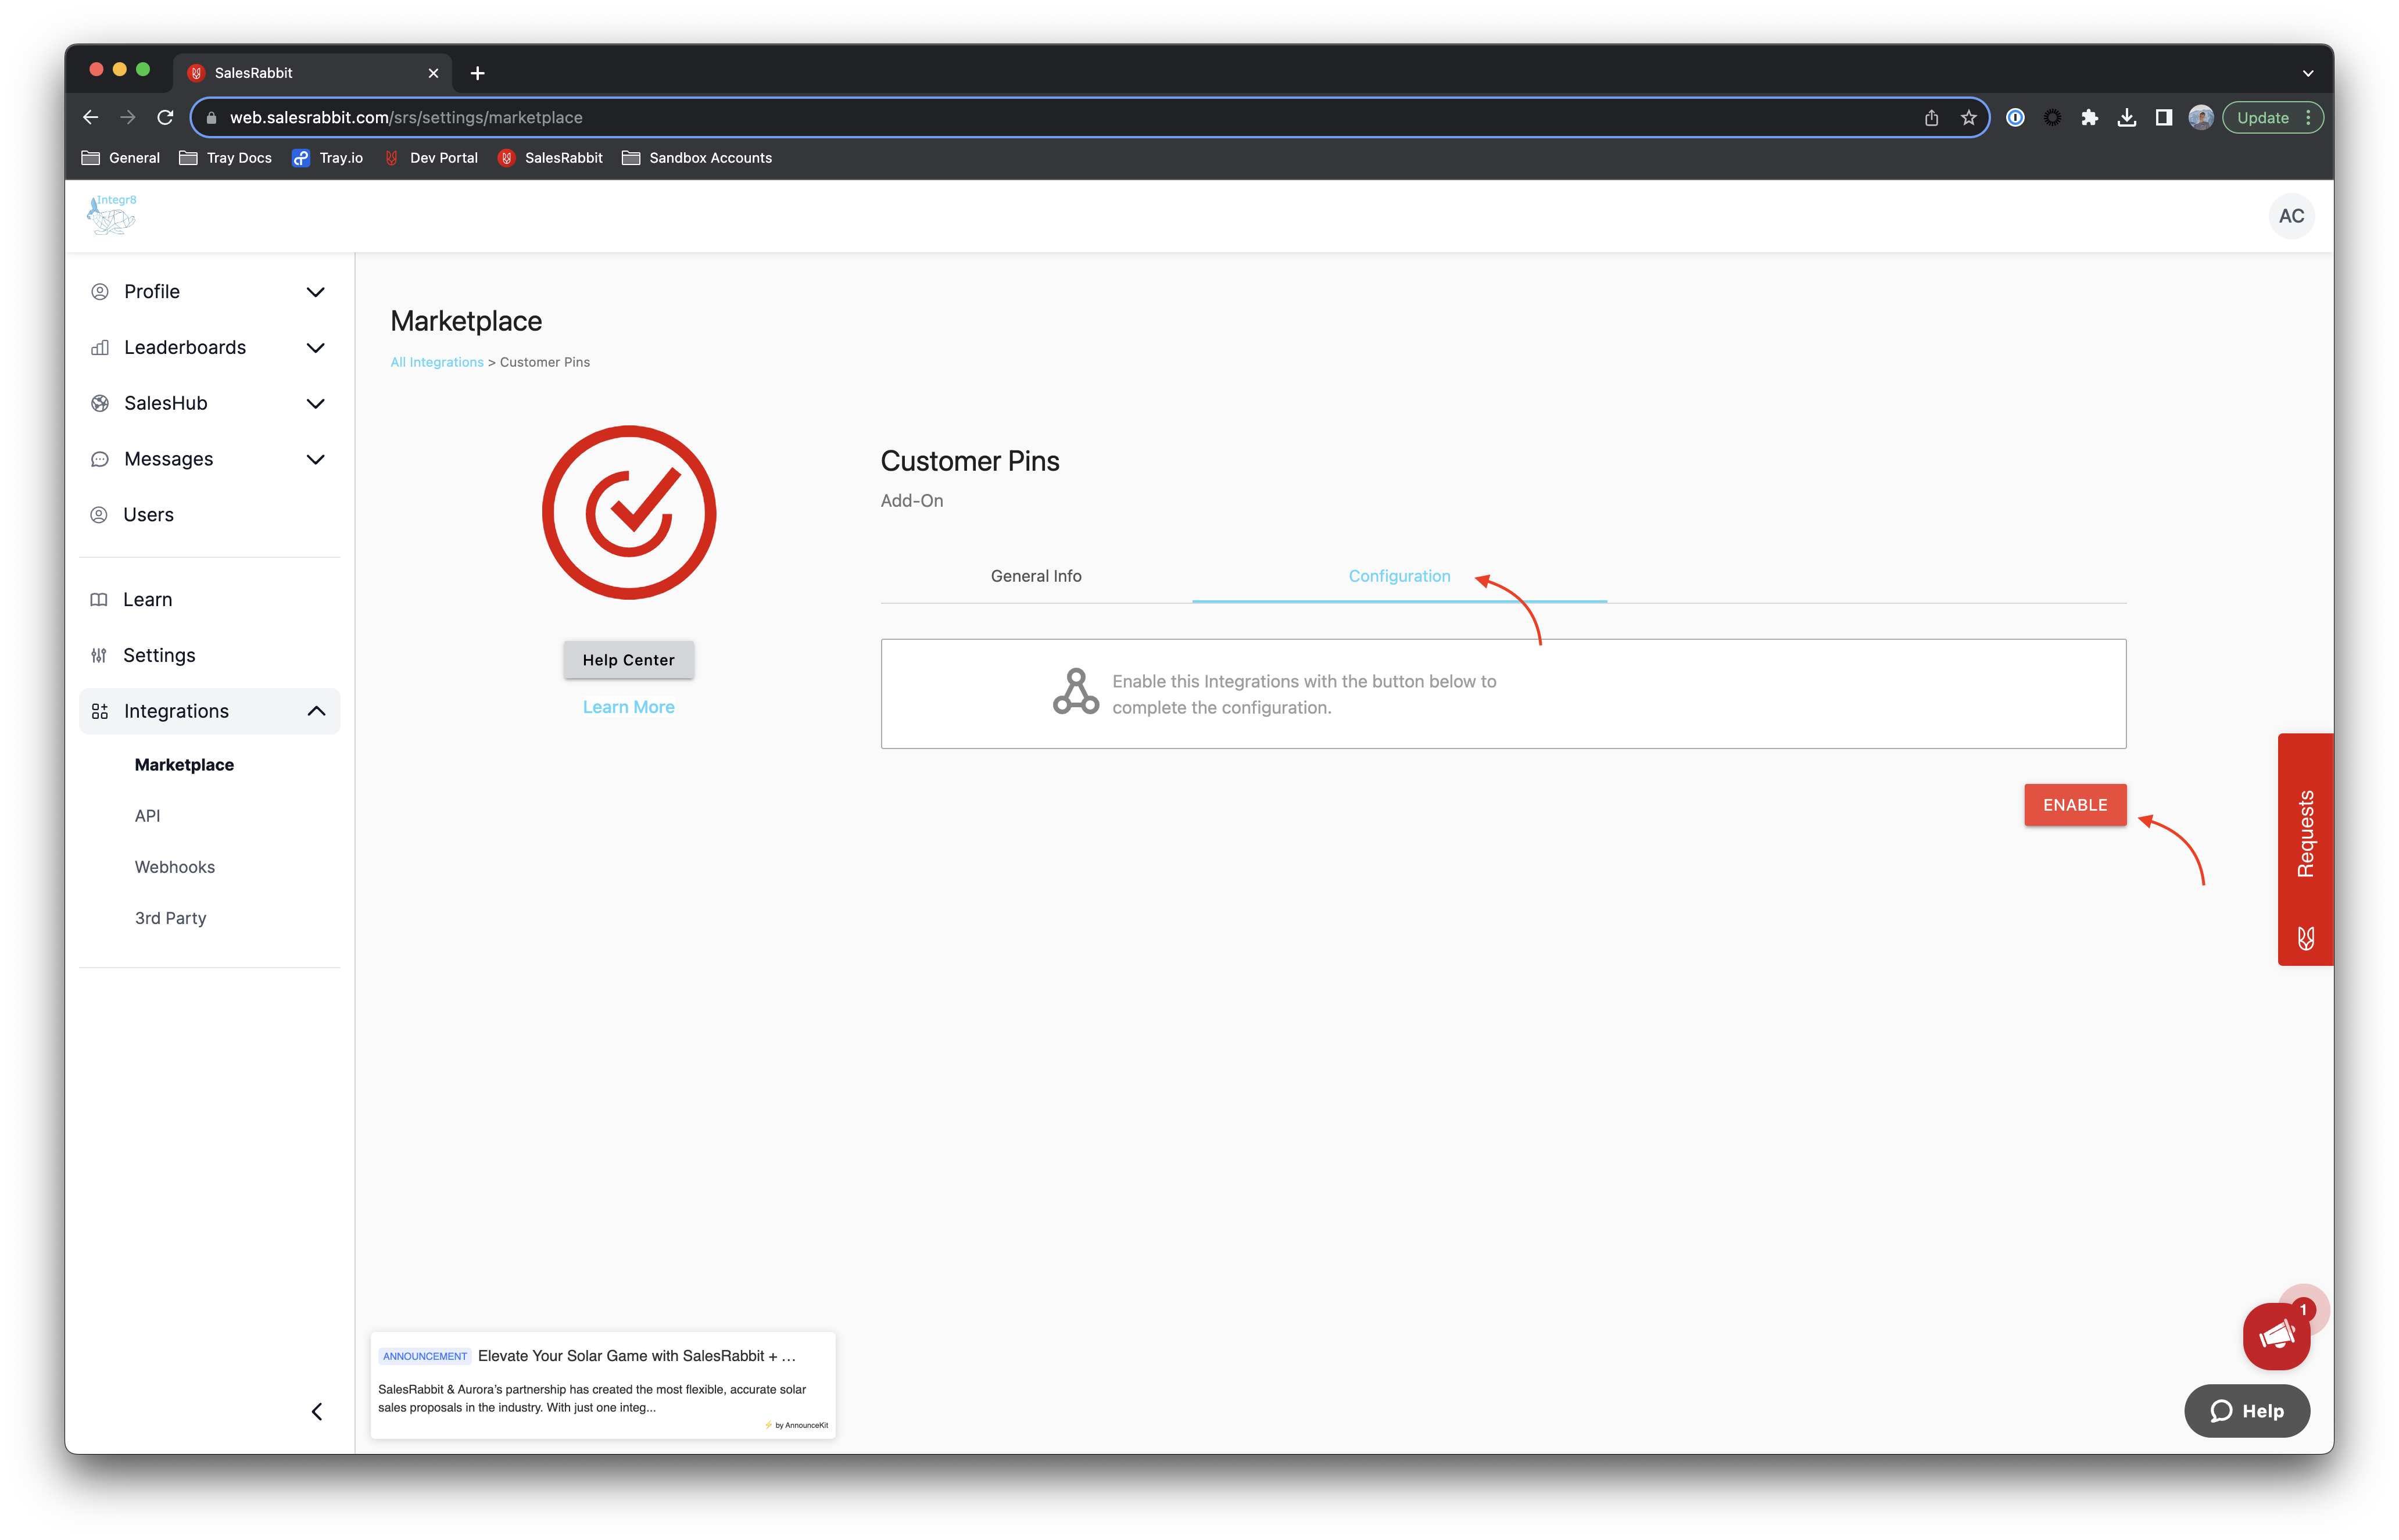The width and height of the screenshot is (2399, 1540).
Task: Collapse the sidebar with the left chevron
Action: click(317, 1410)
